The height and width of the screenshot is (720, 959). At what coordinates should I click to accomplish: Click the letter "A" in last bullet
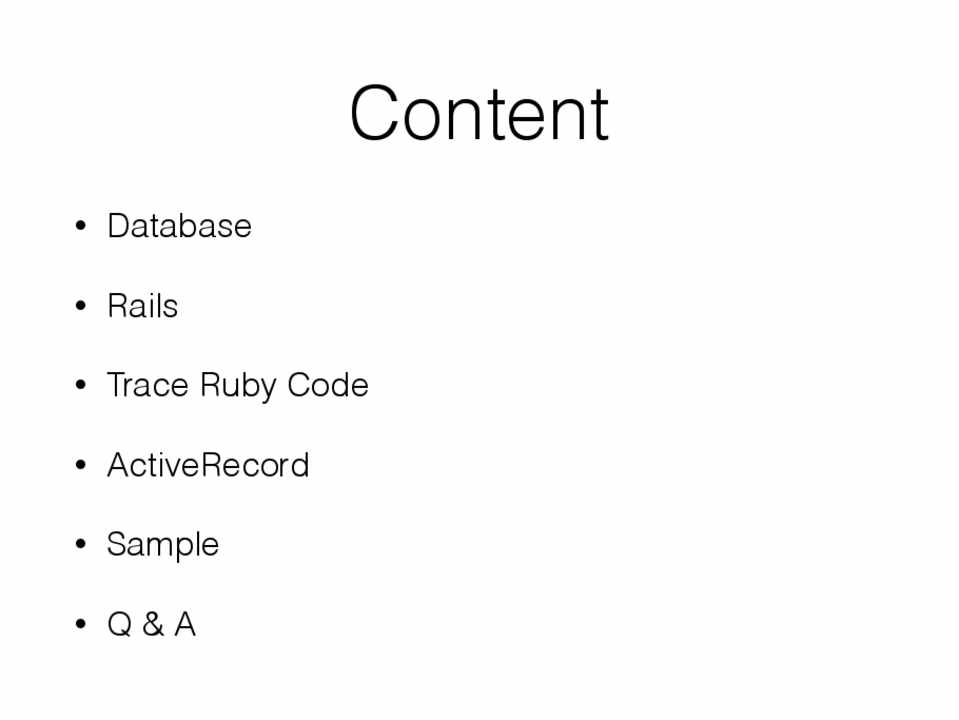(184, 625)
